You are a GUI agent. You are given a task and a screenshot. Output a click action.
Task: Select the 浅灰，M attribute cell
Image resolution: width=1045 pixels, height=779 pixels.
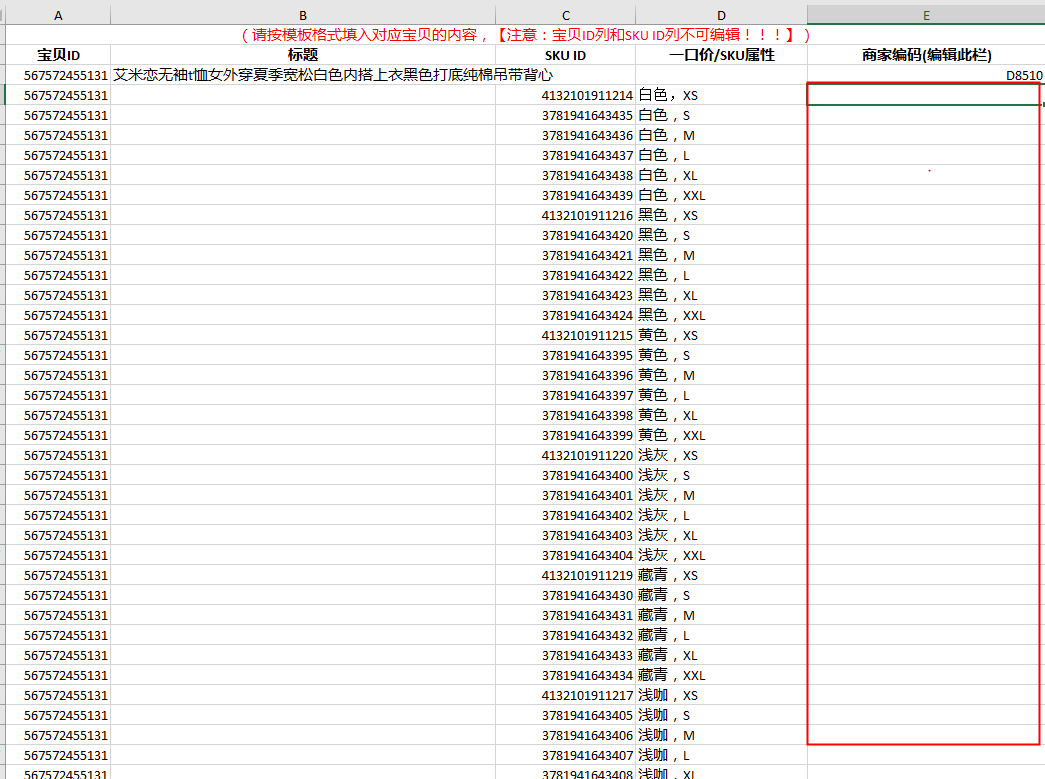click(721, 495)
